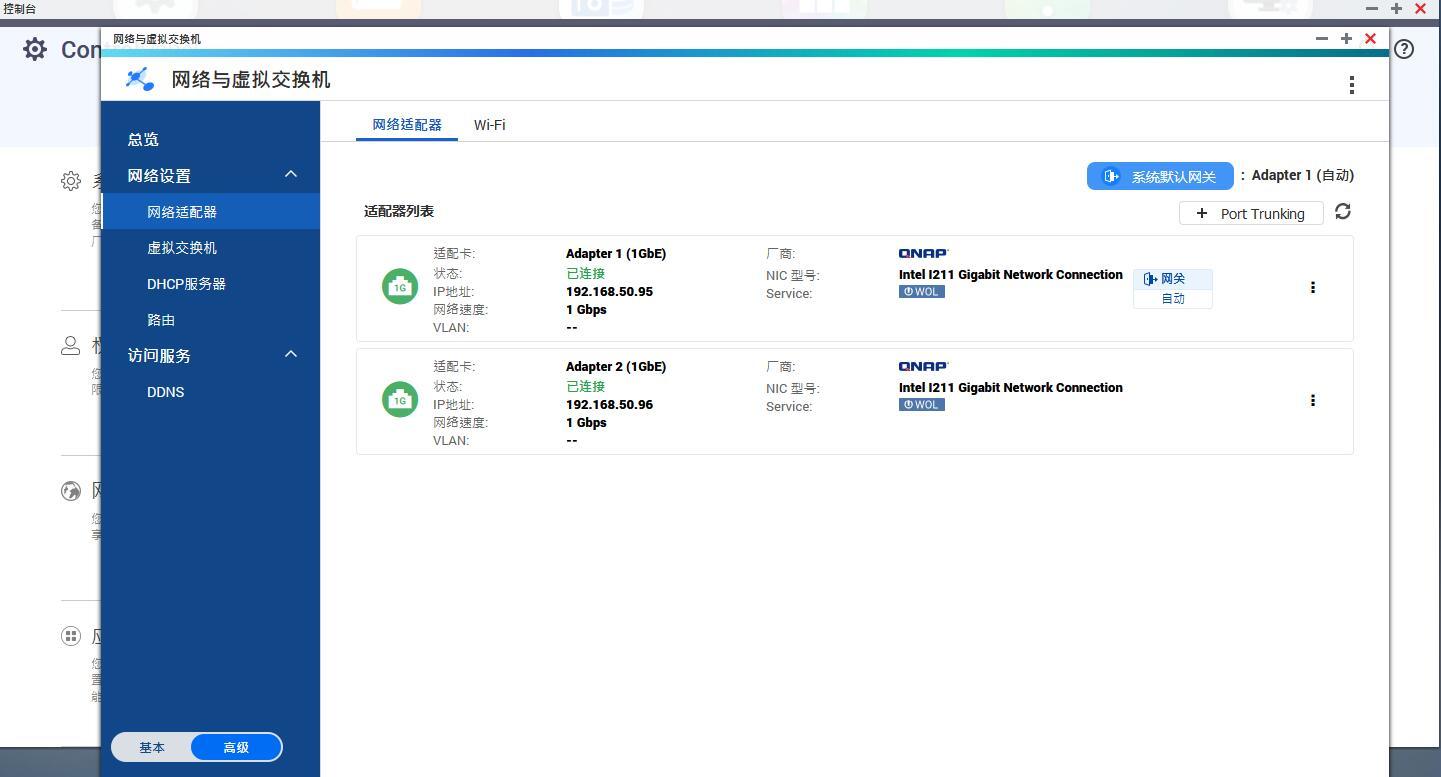This screenshot has height=777, width=1441.
Task: Open DHCP服务器 in the sidebar
Action: [186, 284]
